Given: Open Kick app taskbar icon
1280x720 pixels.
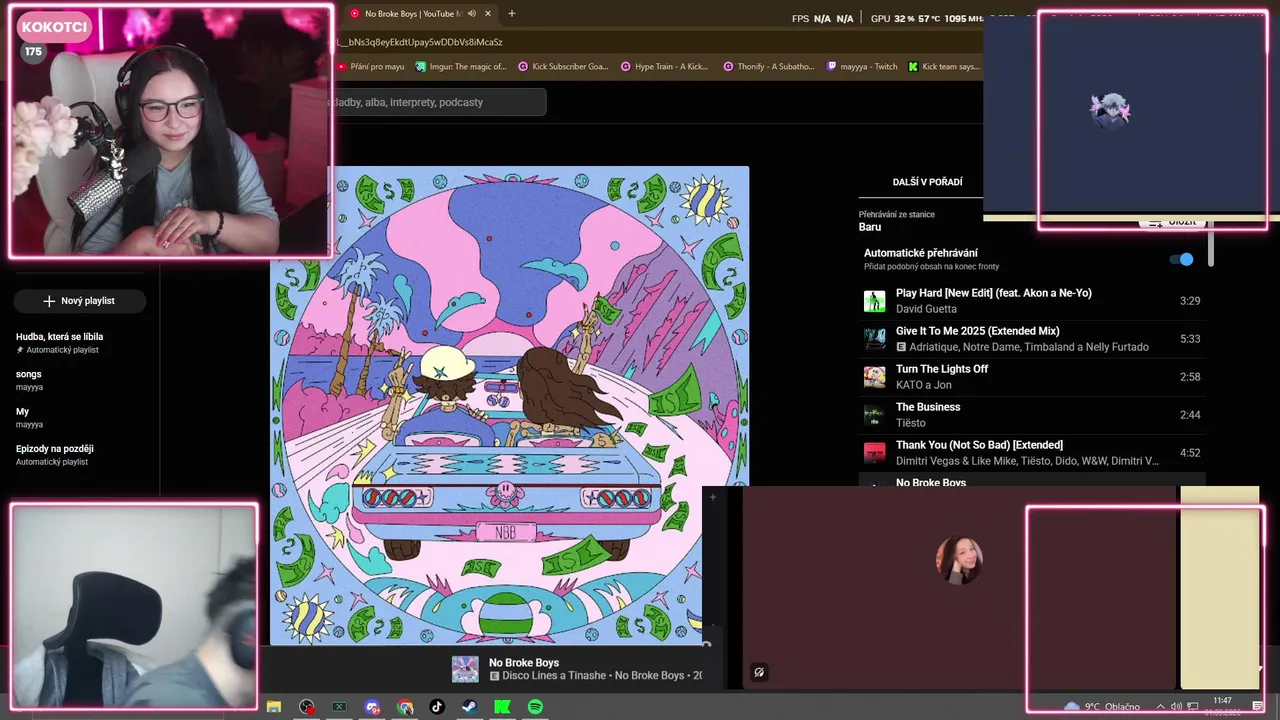Looking at the screenshot, I should 502,707.
